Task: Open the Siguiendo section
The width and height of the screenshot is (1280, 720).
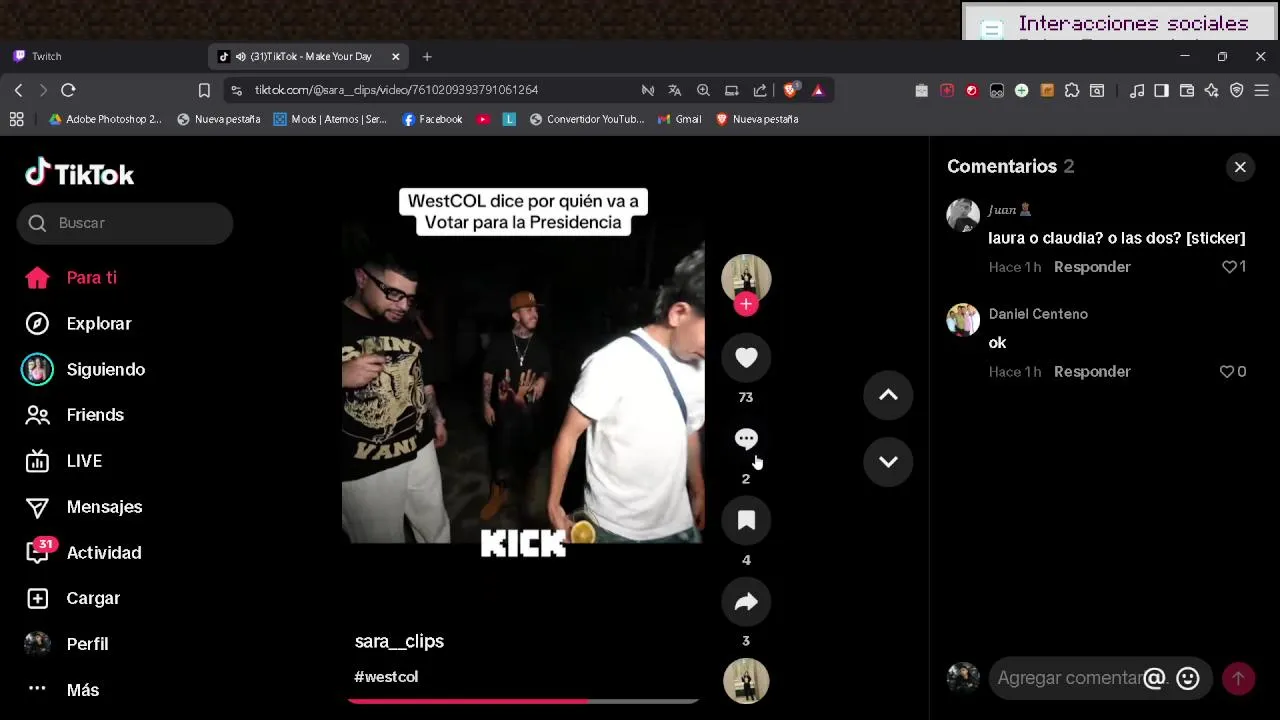Action: pos(85,370)
